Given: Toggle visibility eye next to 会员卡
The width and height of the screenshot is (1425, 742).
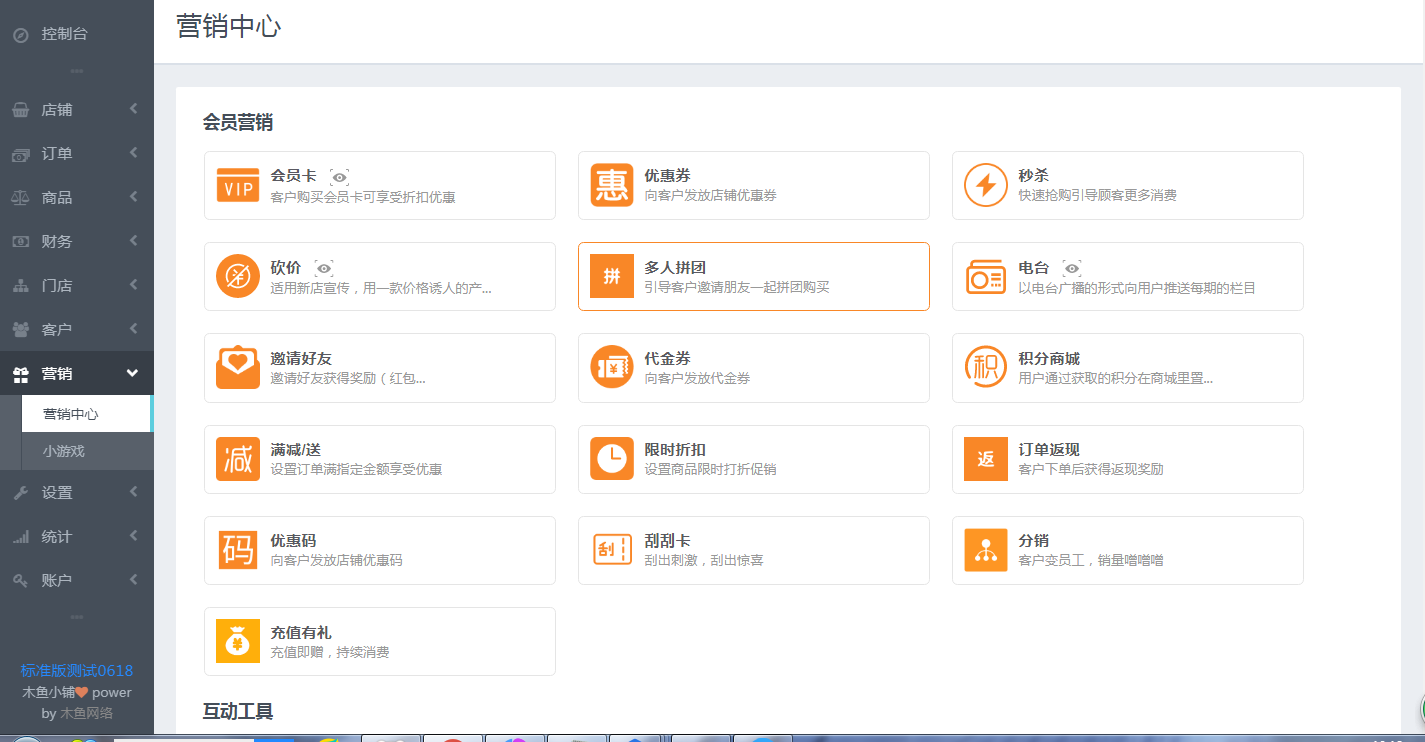Looking at the screenshot, I should [x=339, y=177].
